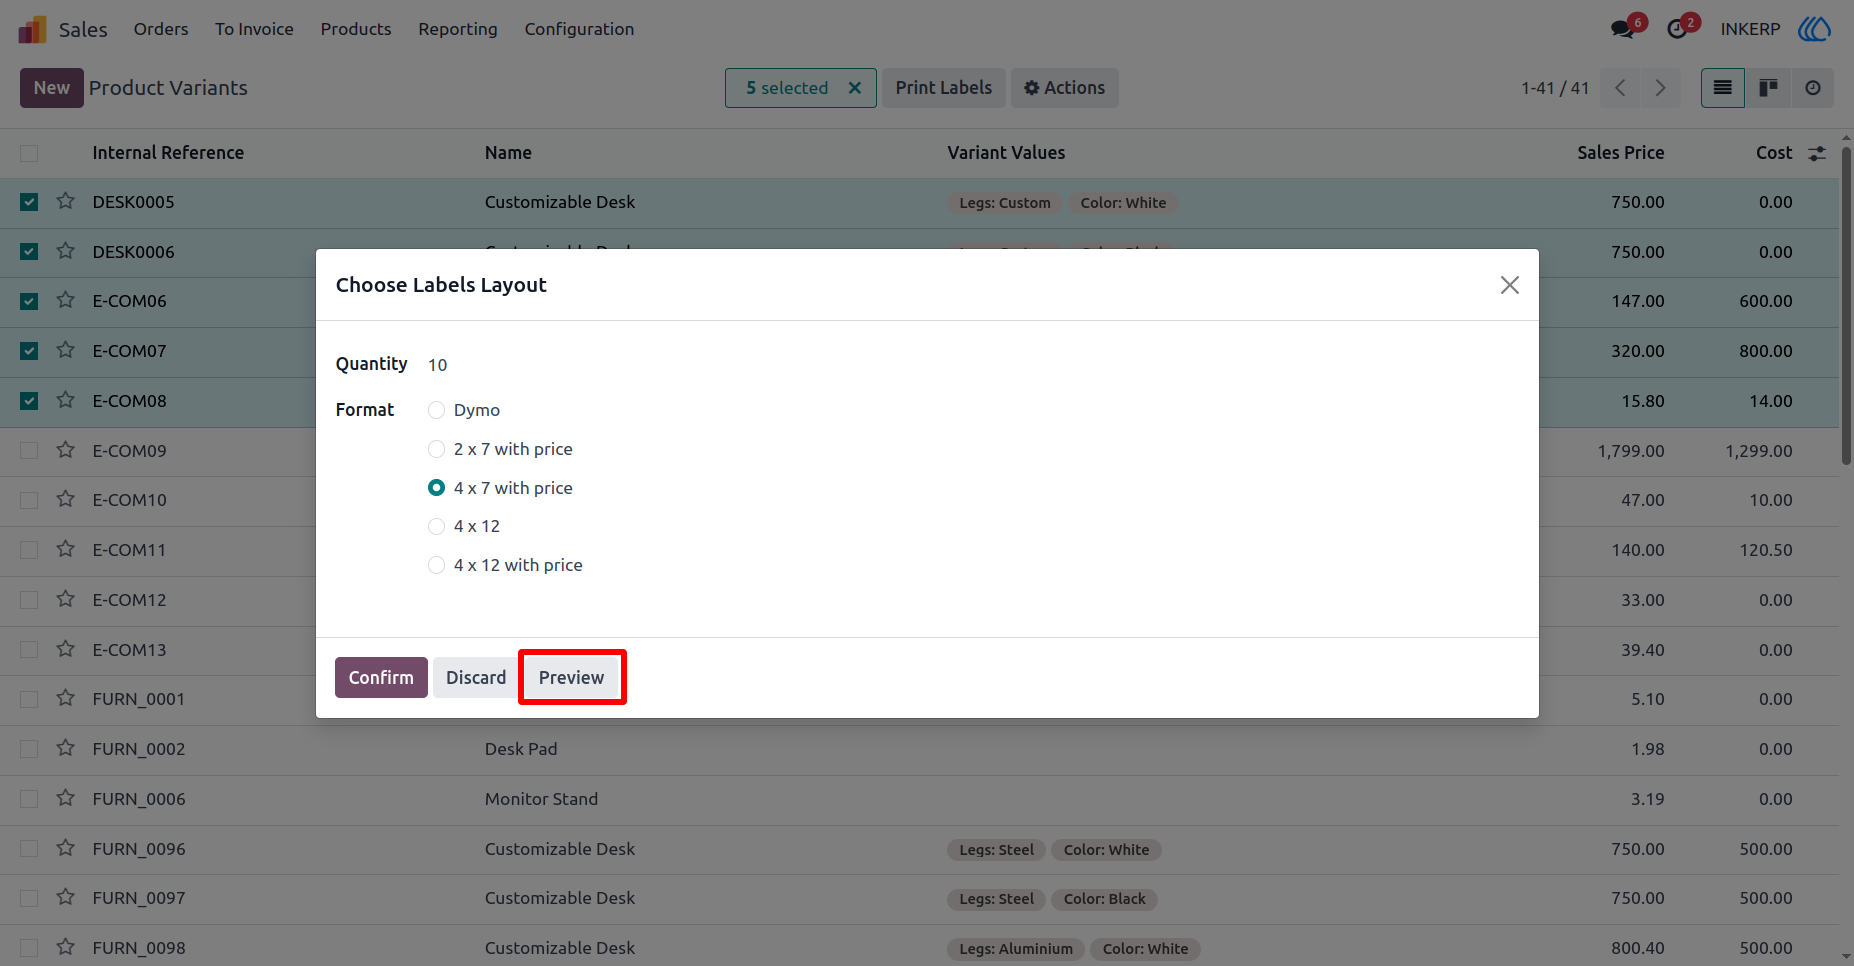Click the Print Labels button
1854x966 pixels.
coord(944,88)
